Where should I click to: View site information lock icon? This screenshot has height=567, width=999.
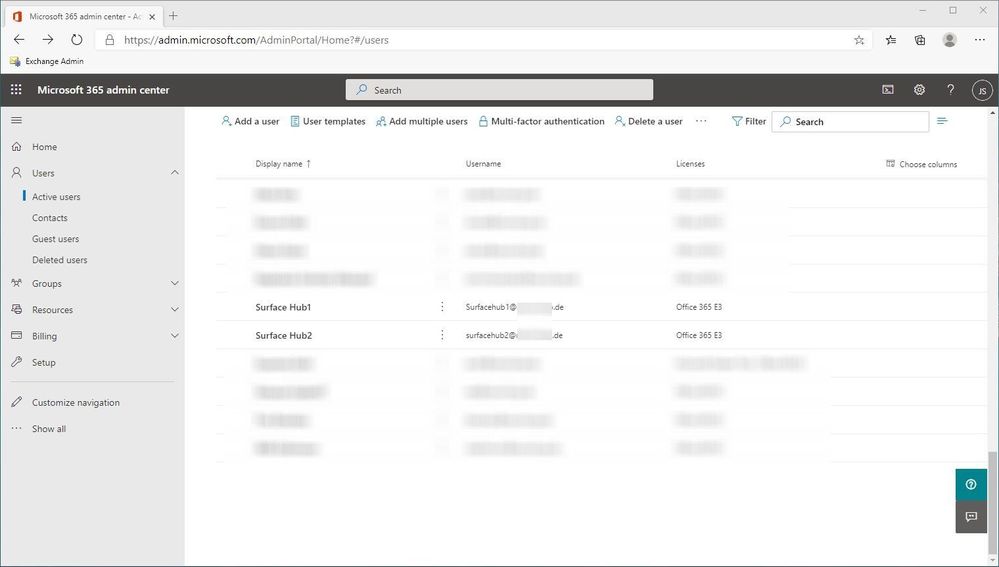click(x=110, y=40)
